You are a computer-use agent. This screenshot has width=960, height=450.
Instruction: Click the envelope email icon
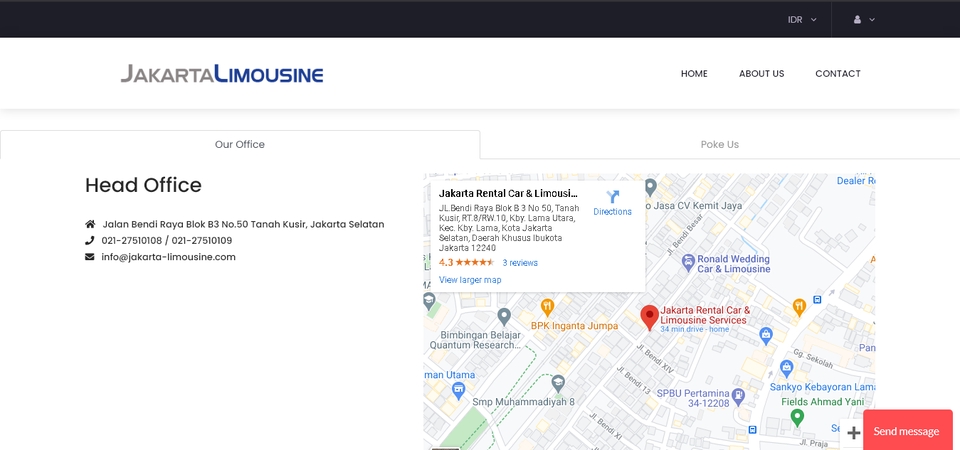(x=89, y=257)
